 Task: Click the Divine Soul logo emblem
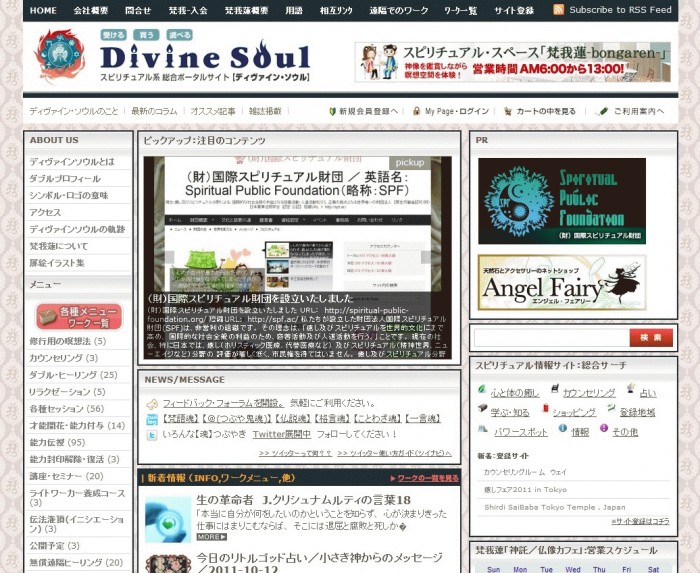60,57
